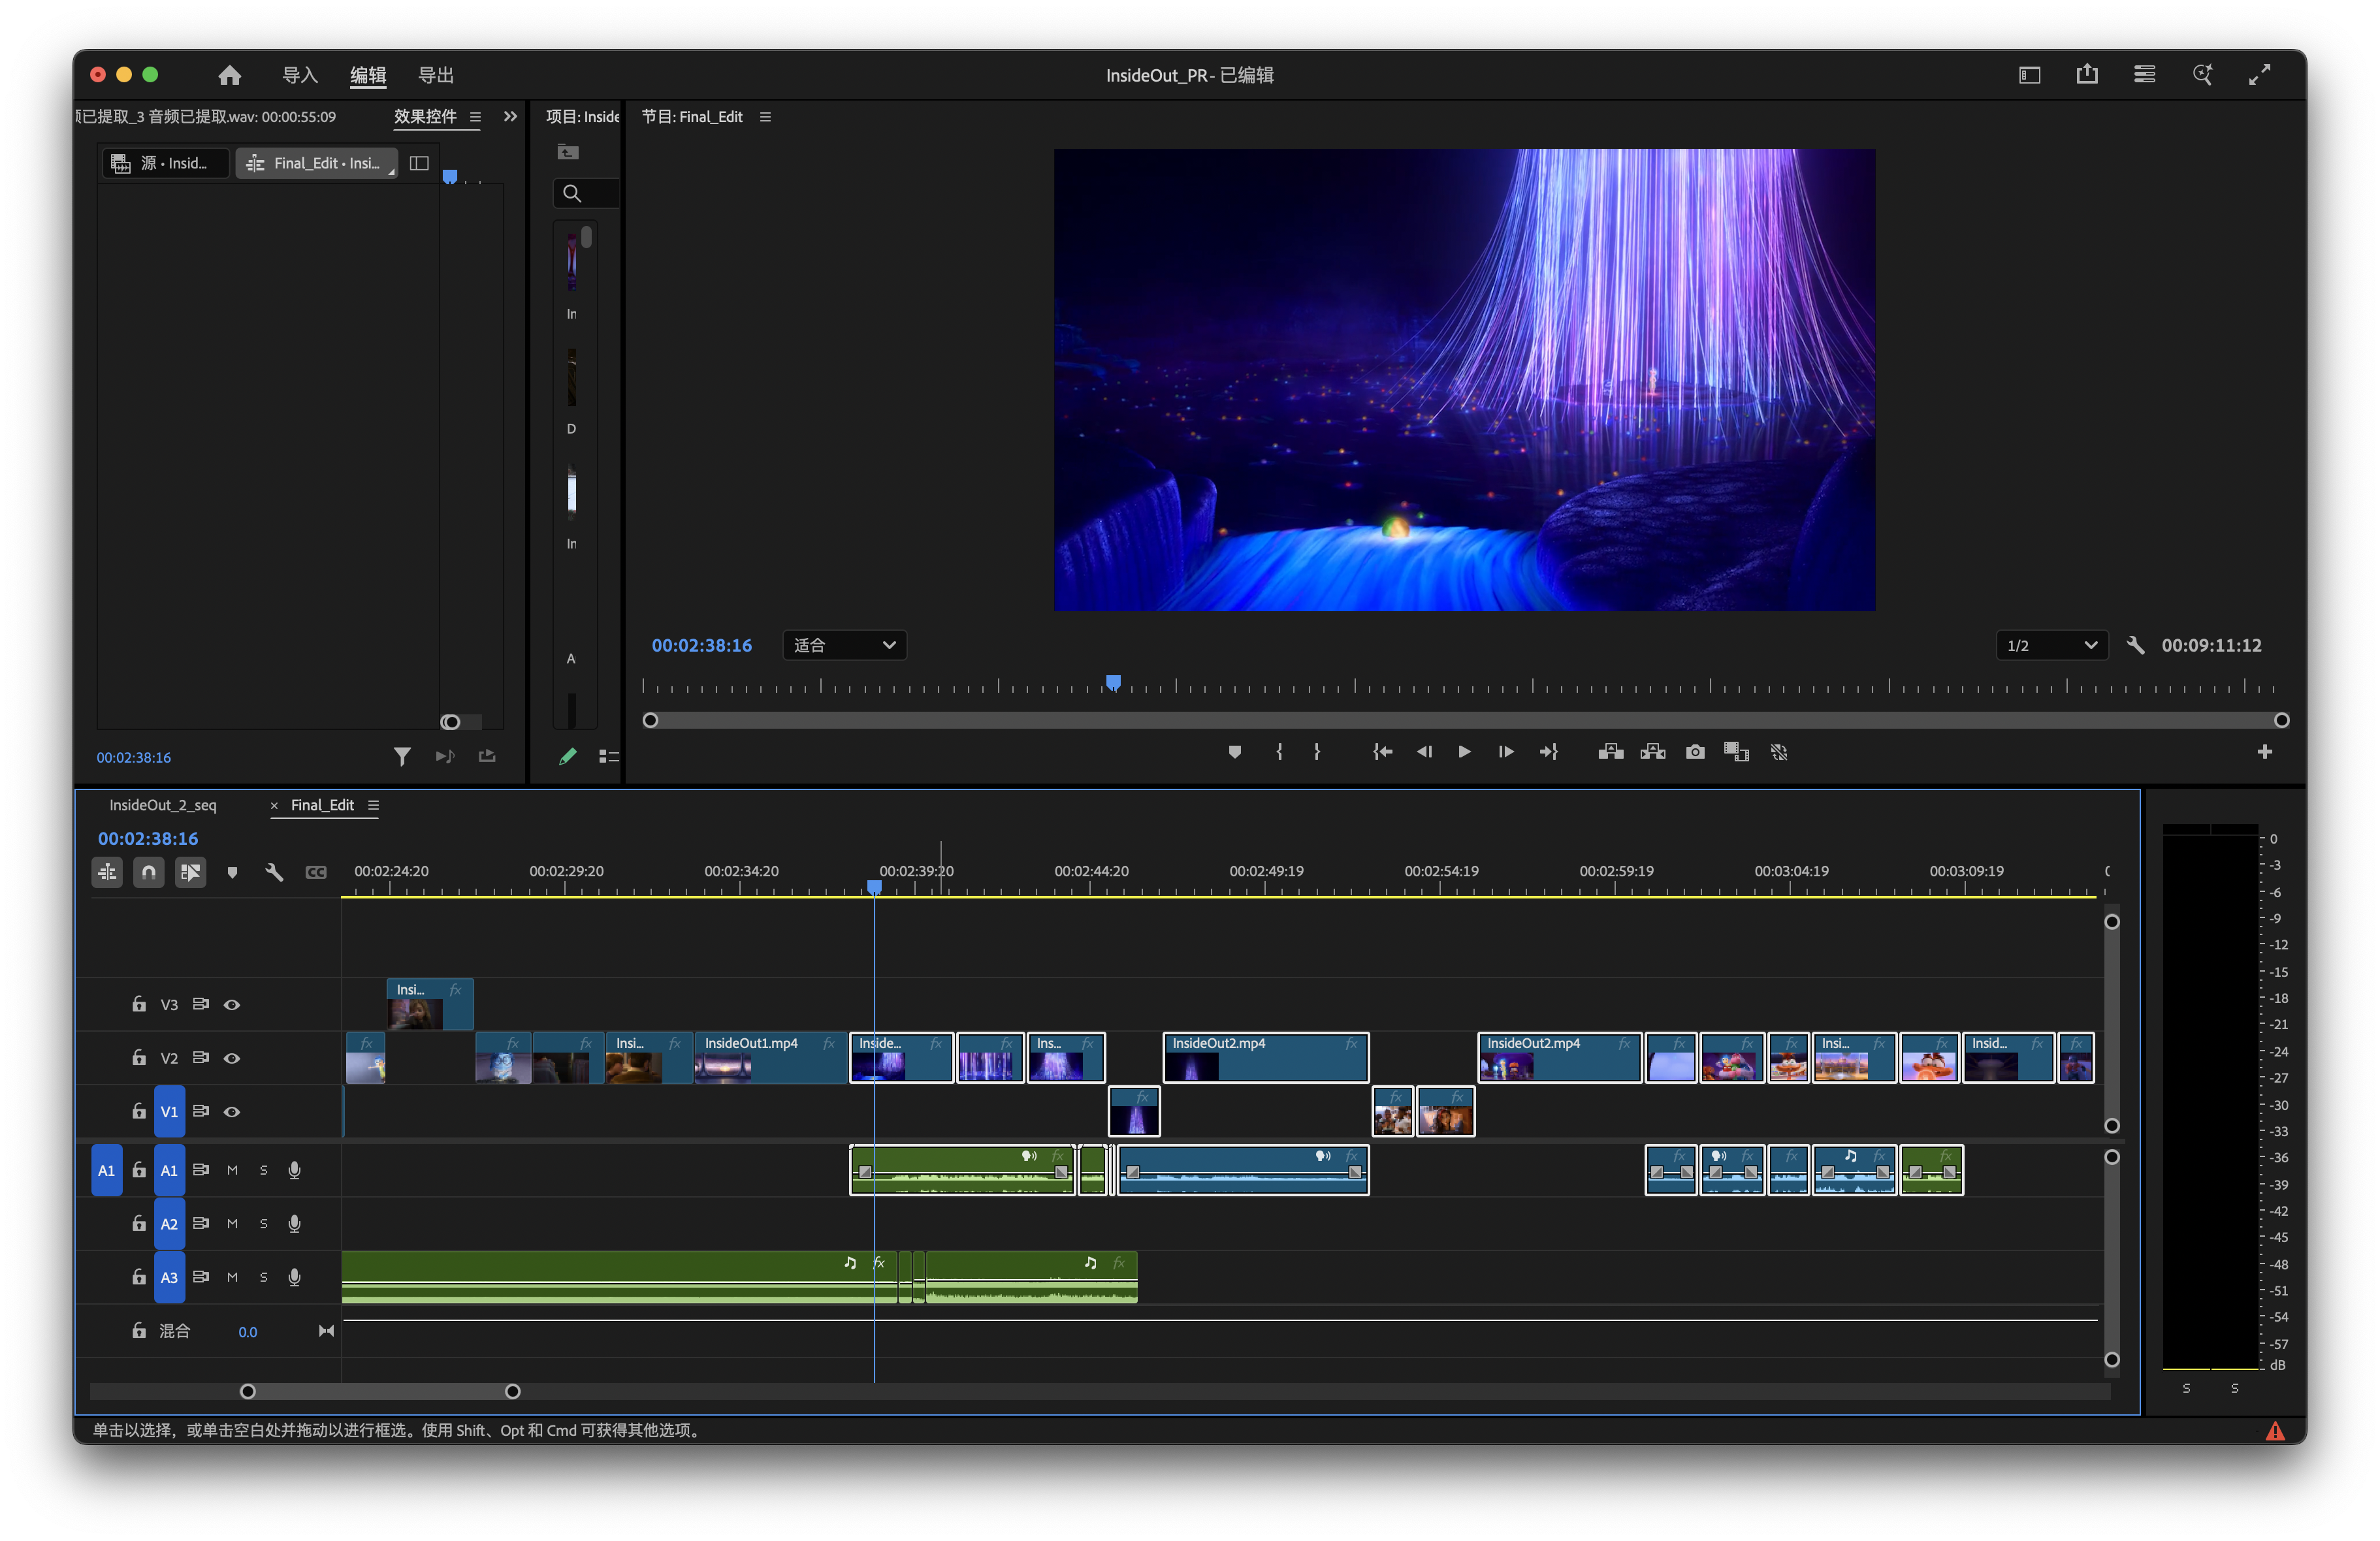
Task: Toggle nest sequence insert mode in timeline
Action: [107, 872]
